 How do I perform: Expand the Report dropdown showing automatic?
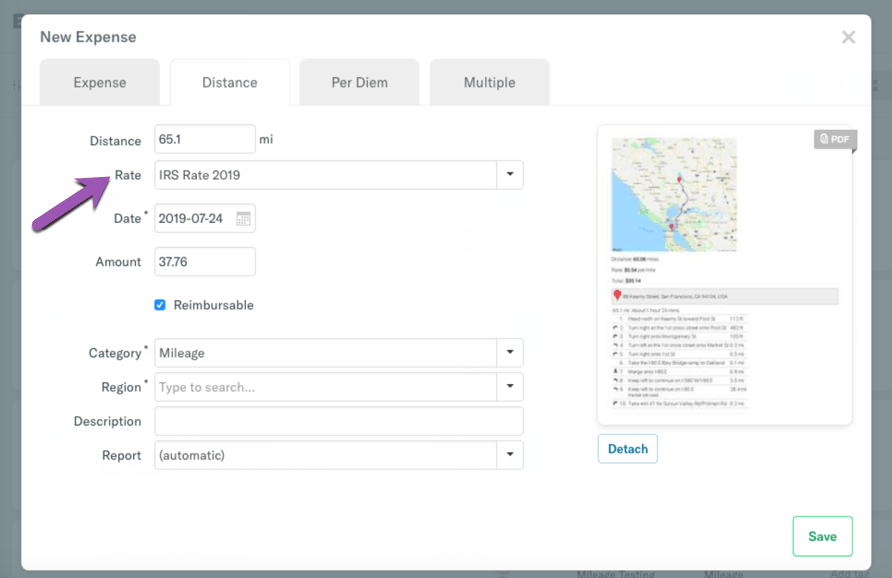click(x=509, y=455)
